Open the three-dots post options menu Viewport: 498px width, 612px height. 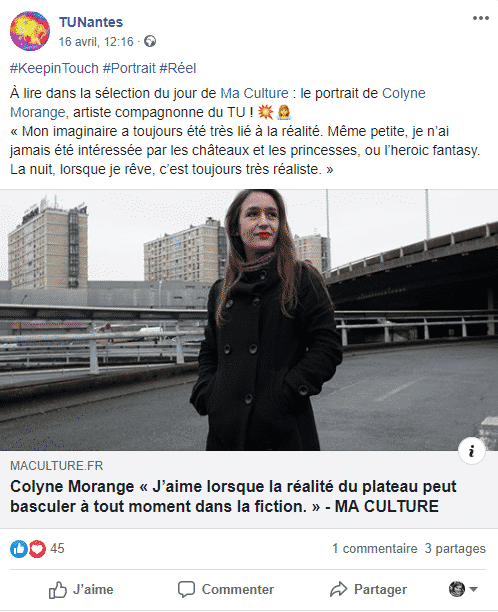(480, 18)
